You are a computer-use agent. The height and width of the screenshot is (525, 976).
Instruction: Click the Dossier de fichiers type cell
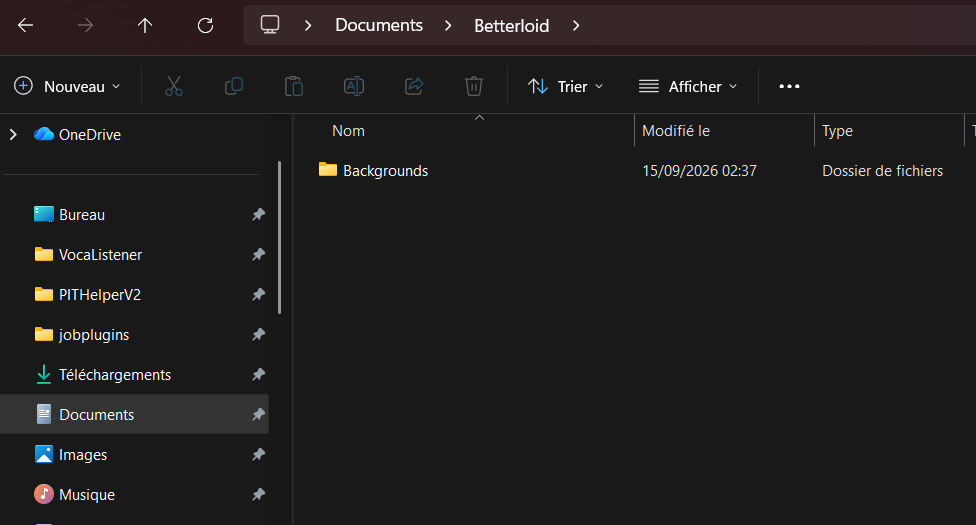point(882,171)
